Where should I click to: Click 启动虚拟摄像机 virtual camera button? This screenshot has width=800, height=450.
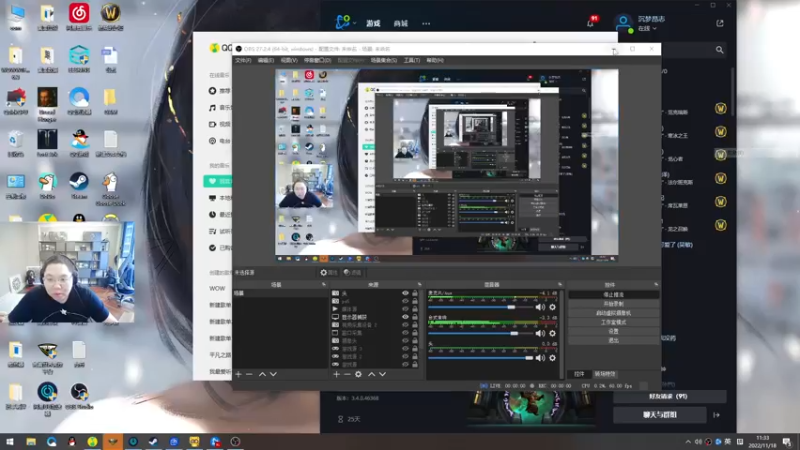613,313
